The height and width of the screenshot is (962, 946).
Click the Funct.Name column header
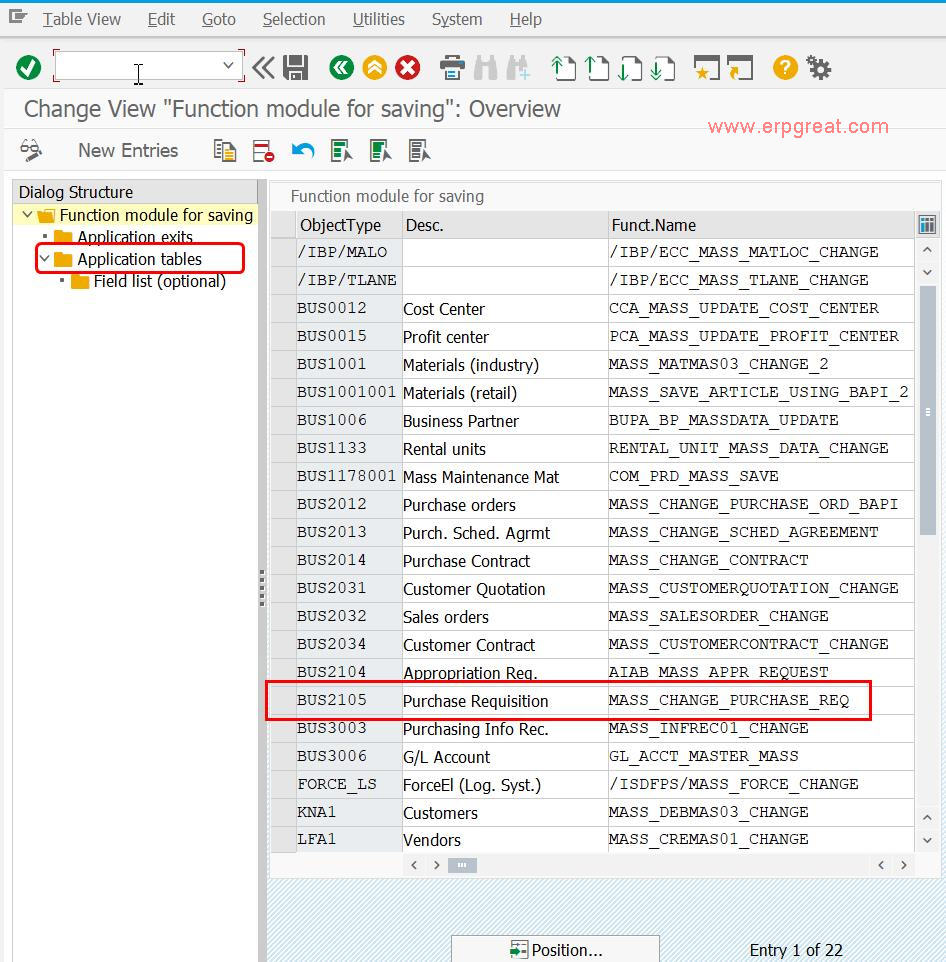coord(761,225)
